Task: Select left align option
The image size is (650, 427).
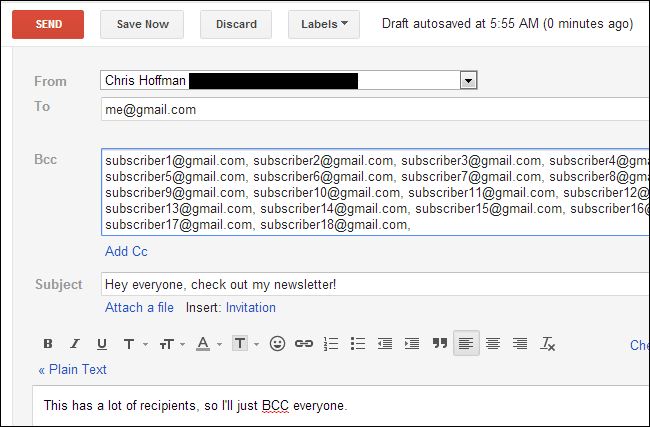Action: (x=465, y=344)
